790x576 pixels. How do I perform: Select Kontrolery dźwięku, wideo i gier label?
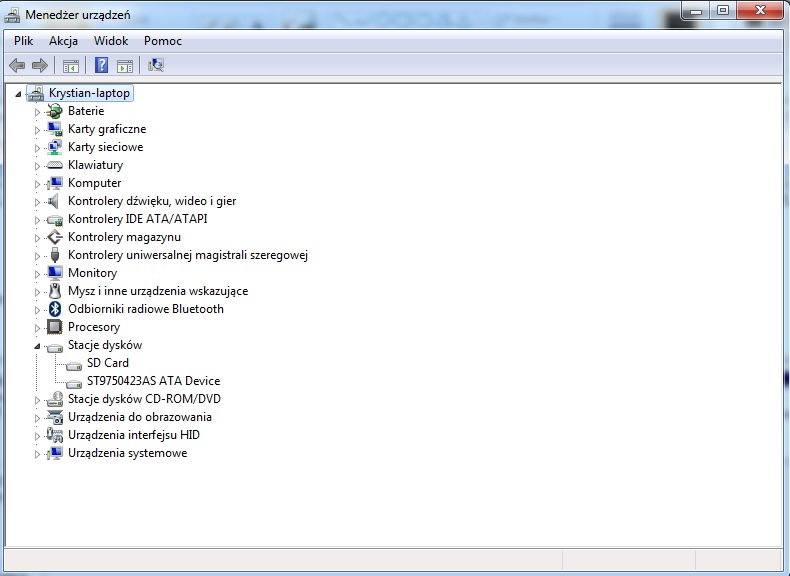(152, 201)
